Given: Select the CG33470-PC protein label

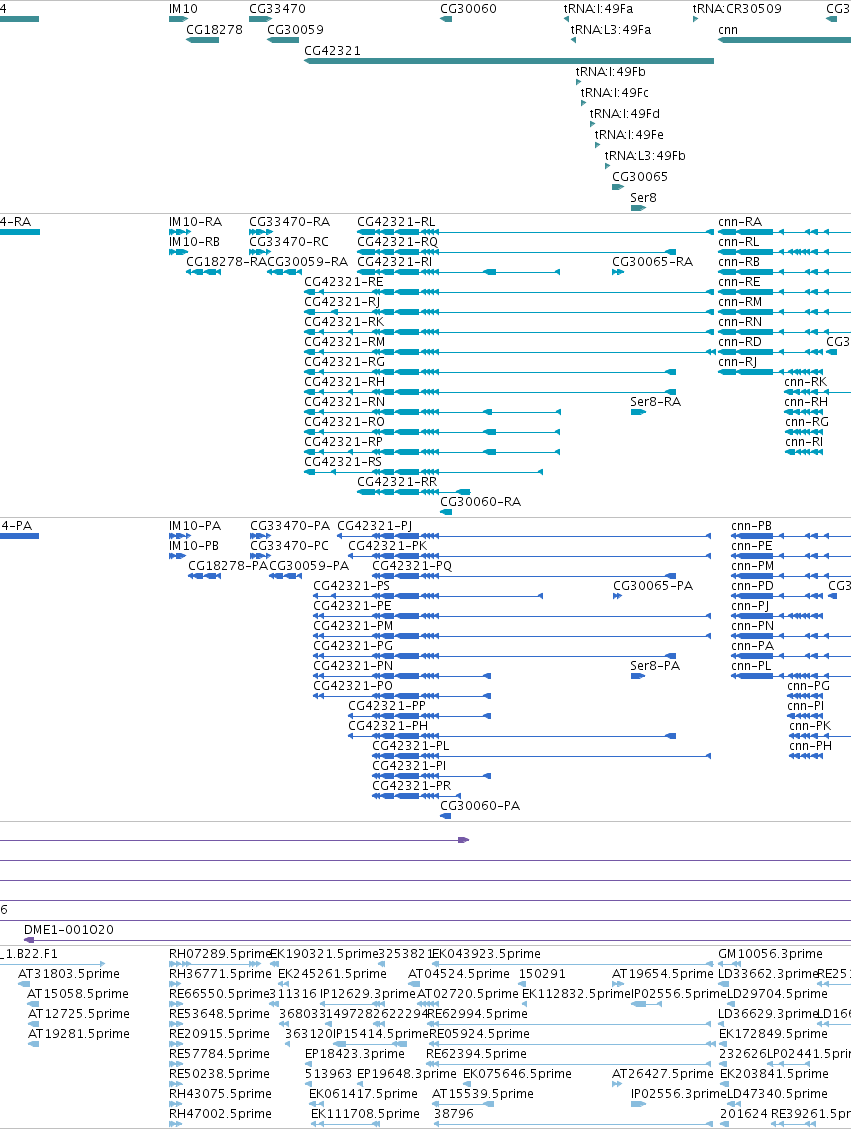Looking at the screenshot, I should (289, 546).
